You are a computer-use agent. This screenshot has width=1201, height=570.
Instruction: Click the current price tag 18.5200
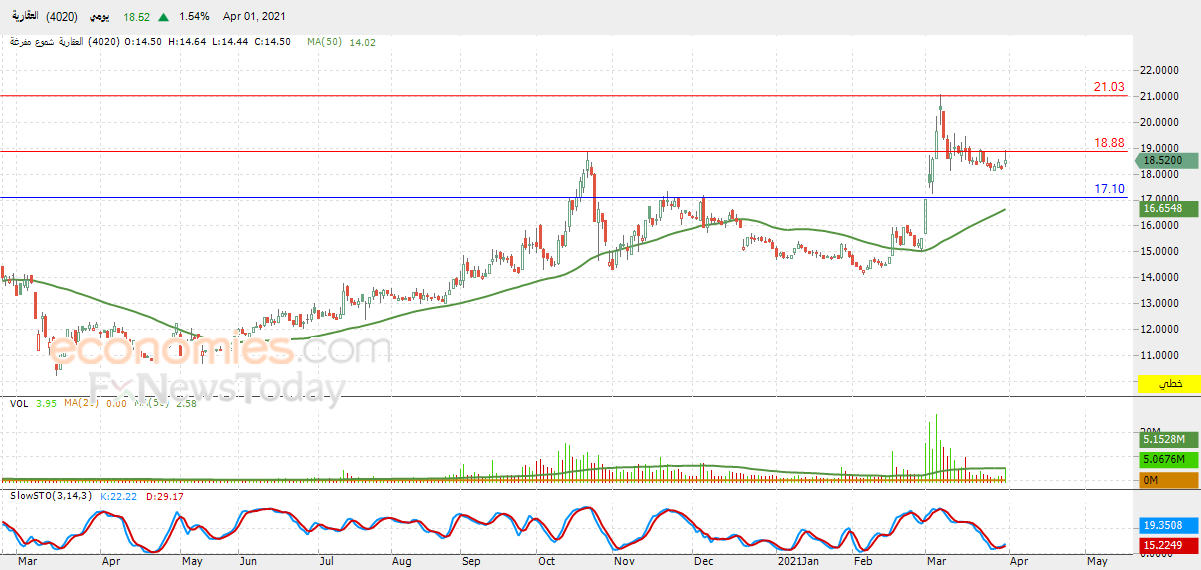point(1168,160)
